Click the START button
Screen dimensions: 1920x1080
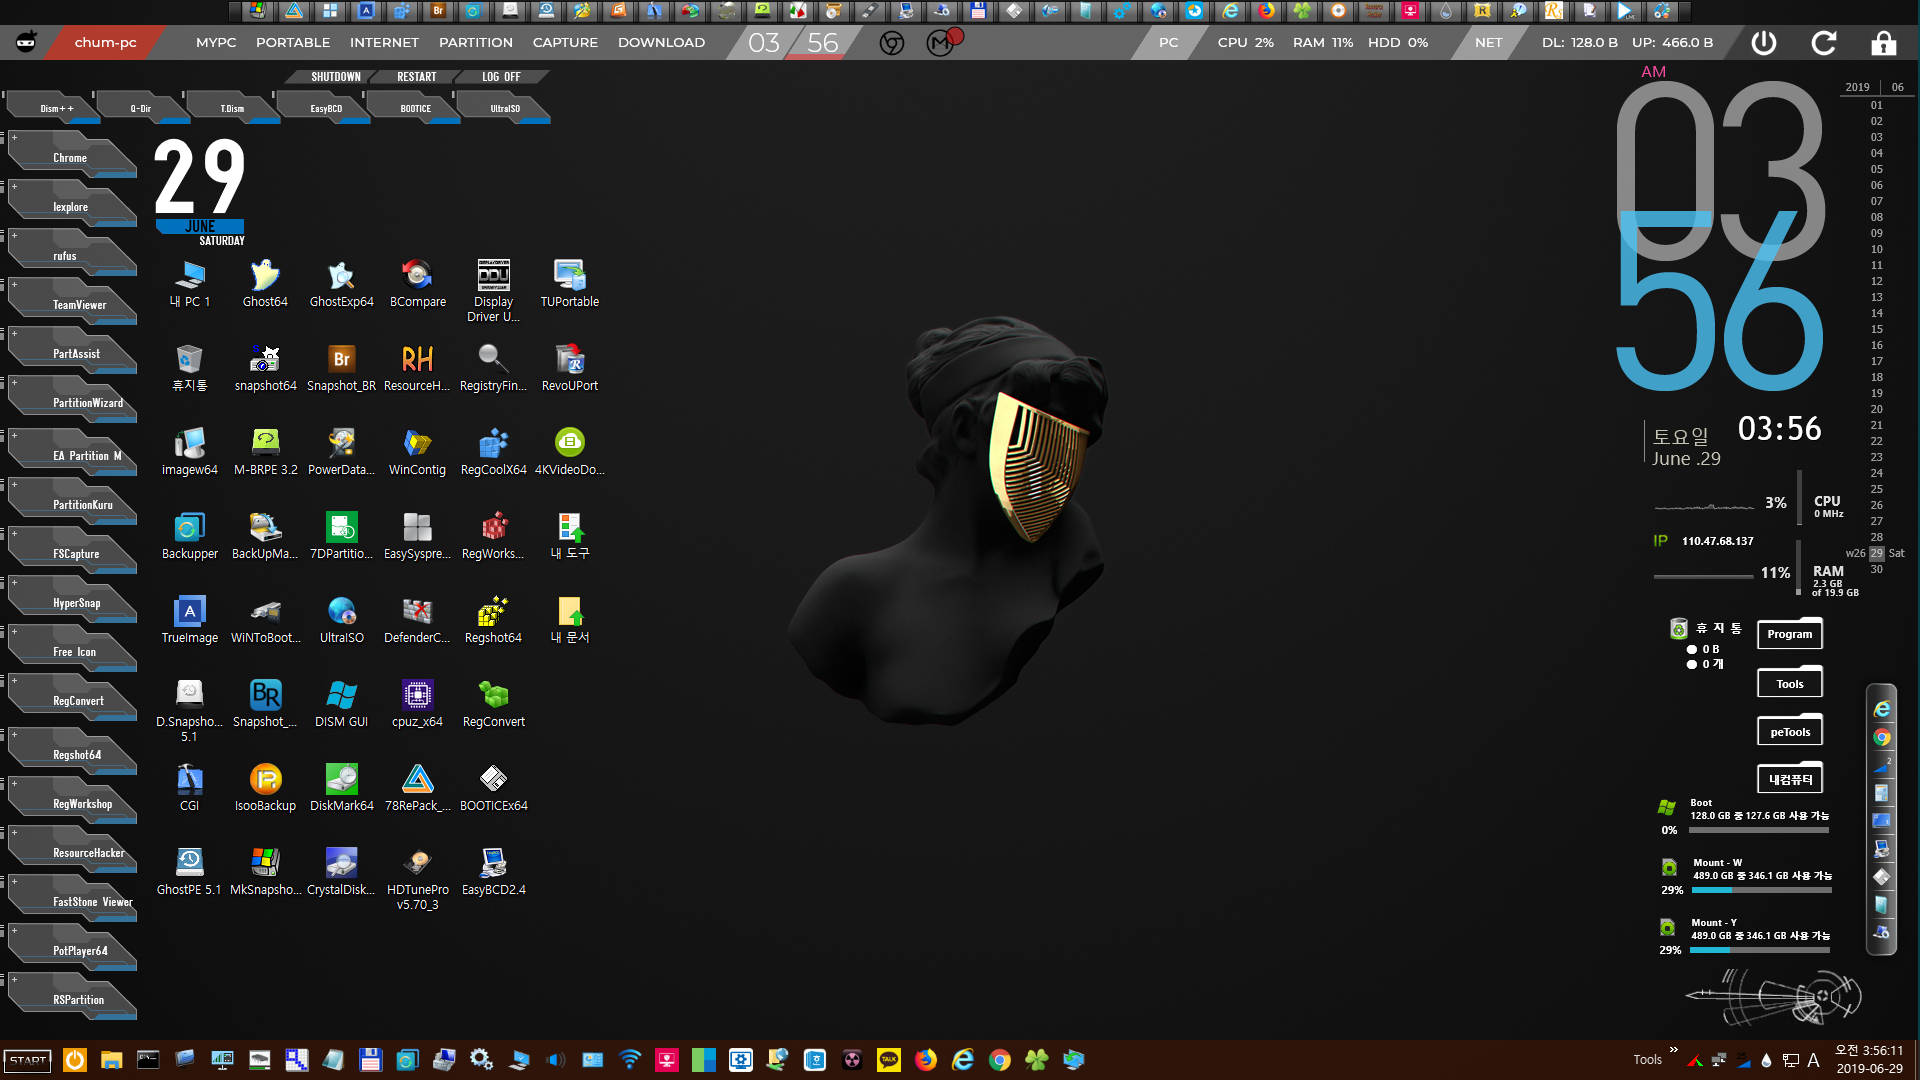tap(28, 1060)
